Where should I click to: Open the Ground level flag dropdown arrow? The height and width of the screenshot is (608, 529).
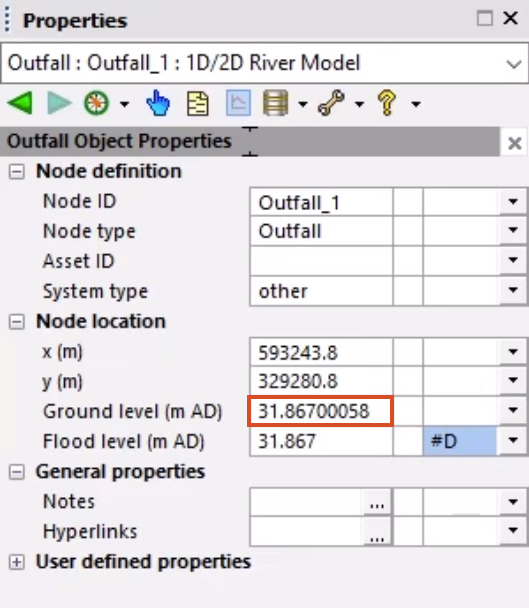coord(513,410)
